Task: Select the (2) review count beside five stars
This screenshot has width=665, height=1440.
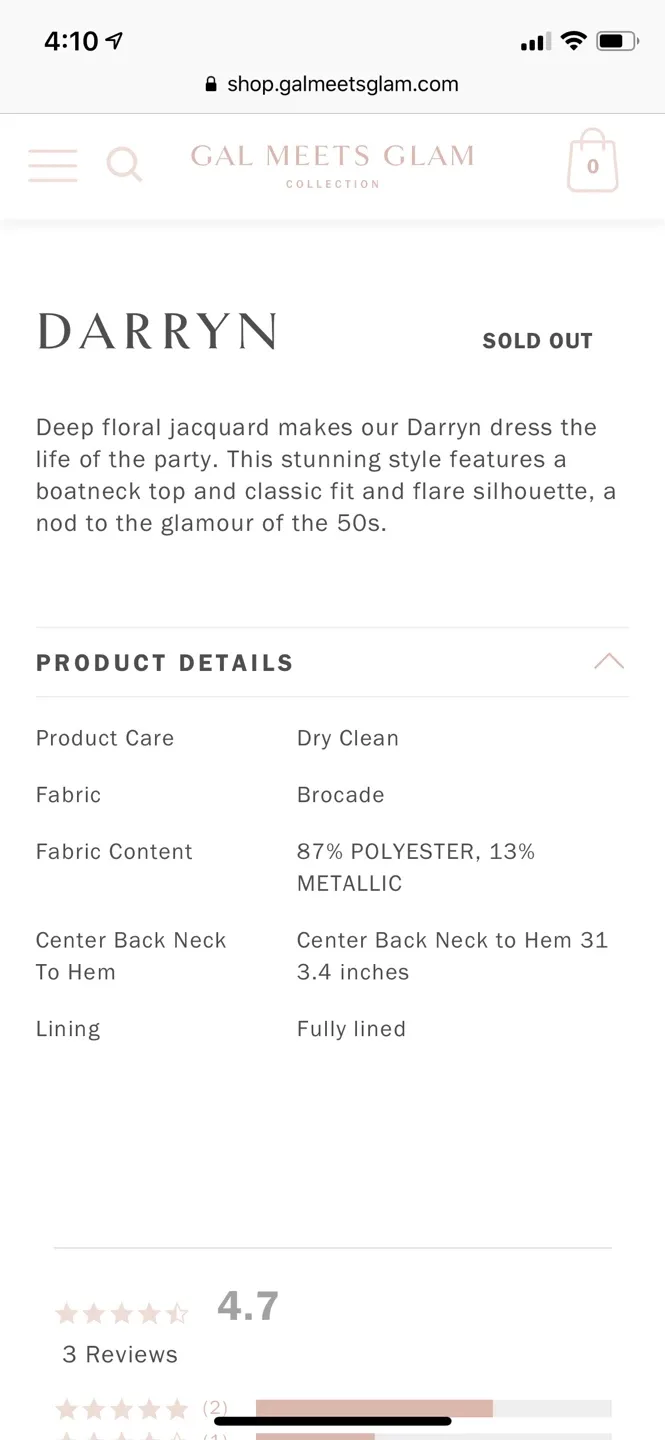Action: pos(214,1407)
